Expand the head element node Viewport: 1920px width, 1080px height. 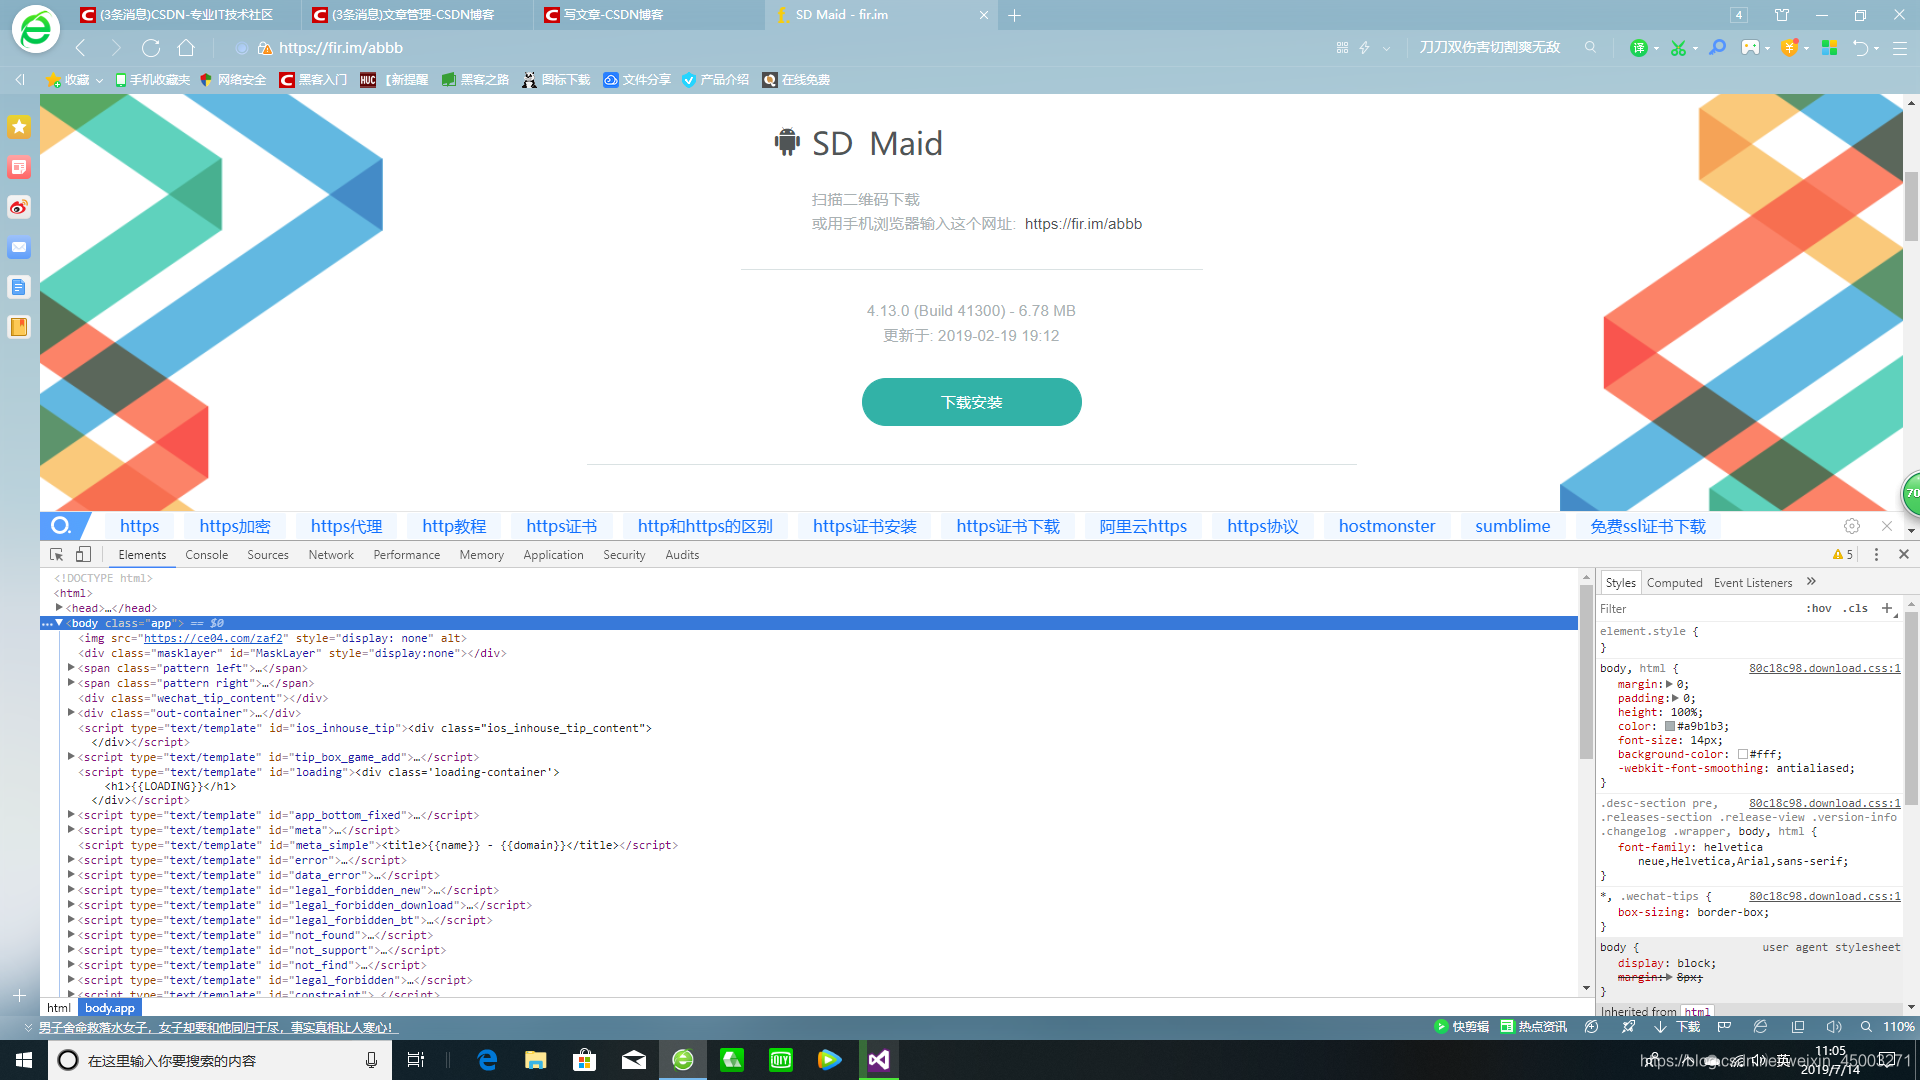point(59,608)
